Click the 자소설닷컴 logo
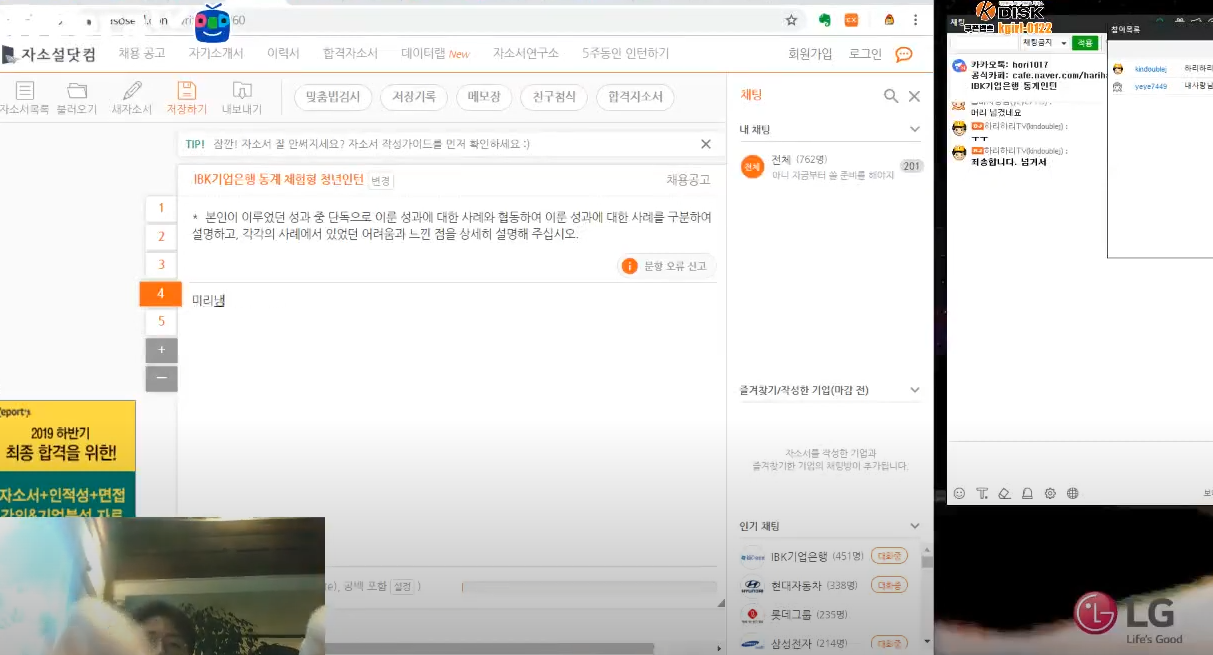The width and height of the screenshot is (1213, 655). click(x=50, y=54)
